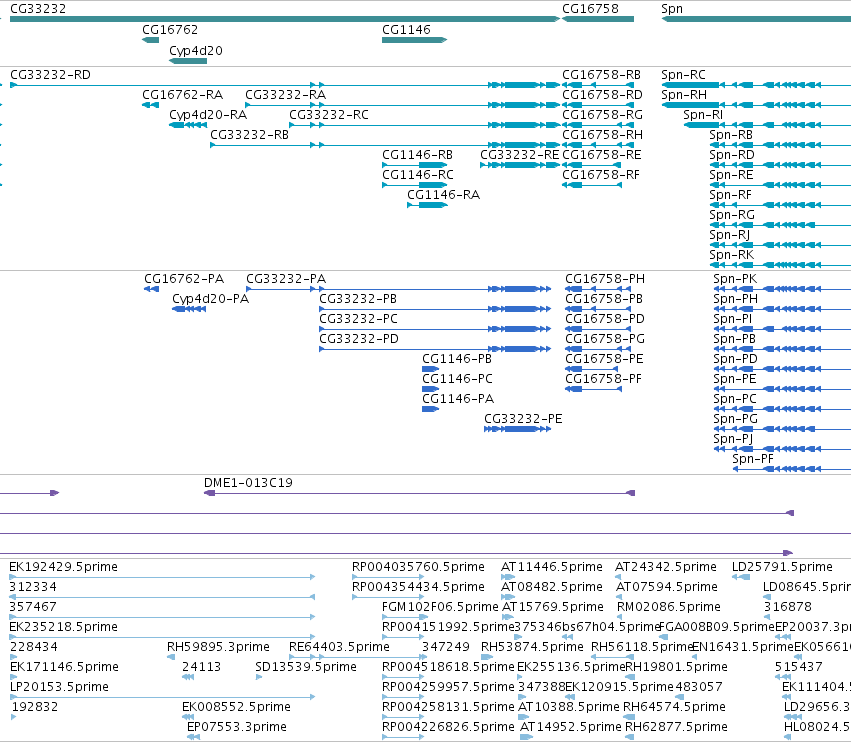The width and height of the screenshot is (851, 742).
Task: Click EST AT24342.5prime
Action: tap(665, 567)
